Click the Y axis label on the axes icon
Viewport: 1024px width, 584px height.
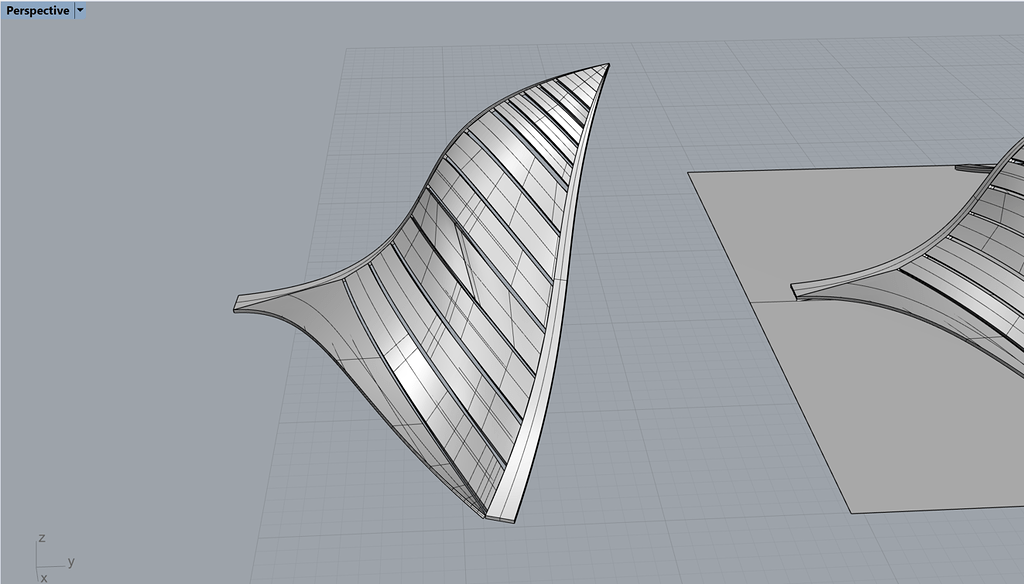pos(70,561)
